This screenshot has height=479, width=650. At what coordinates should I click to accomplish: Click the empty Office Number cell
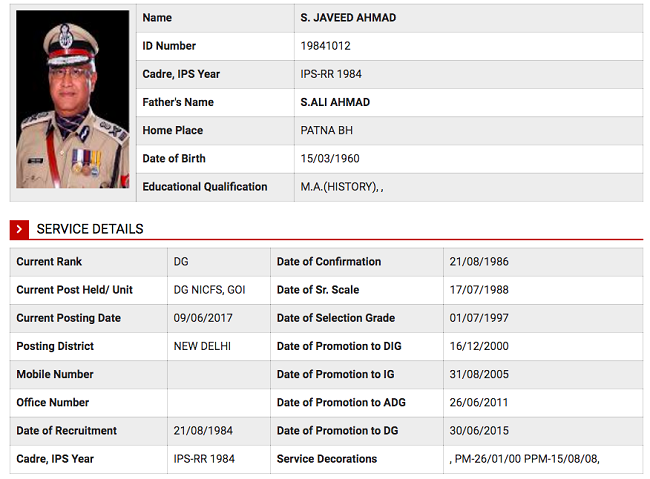click(x=219, y=403)
